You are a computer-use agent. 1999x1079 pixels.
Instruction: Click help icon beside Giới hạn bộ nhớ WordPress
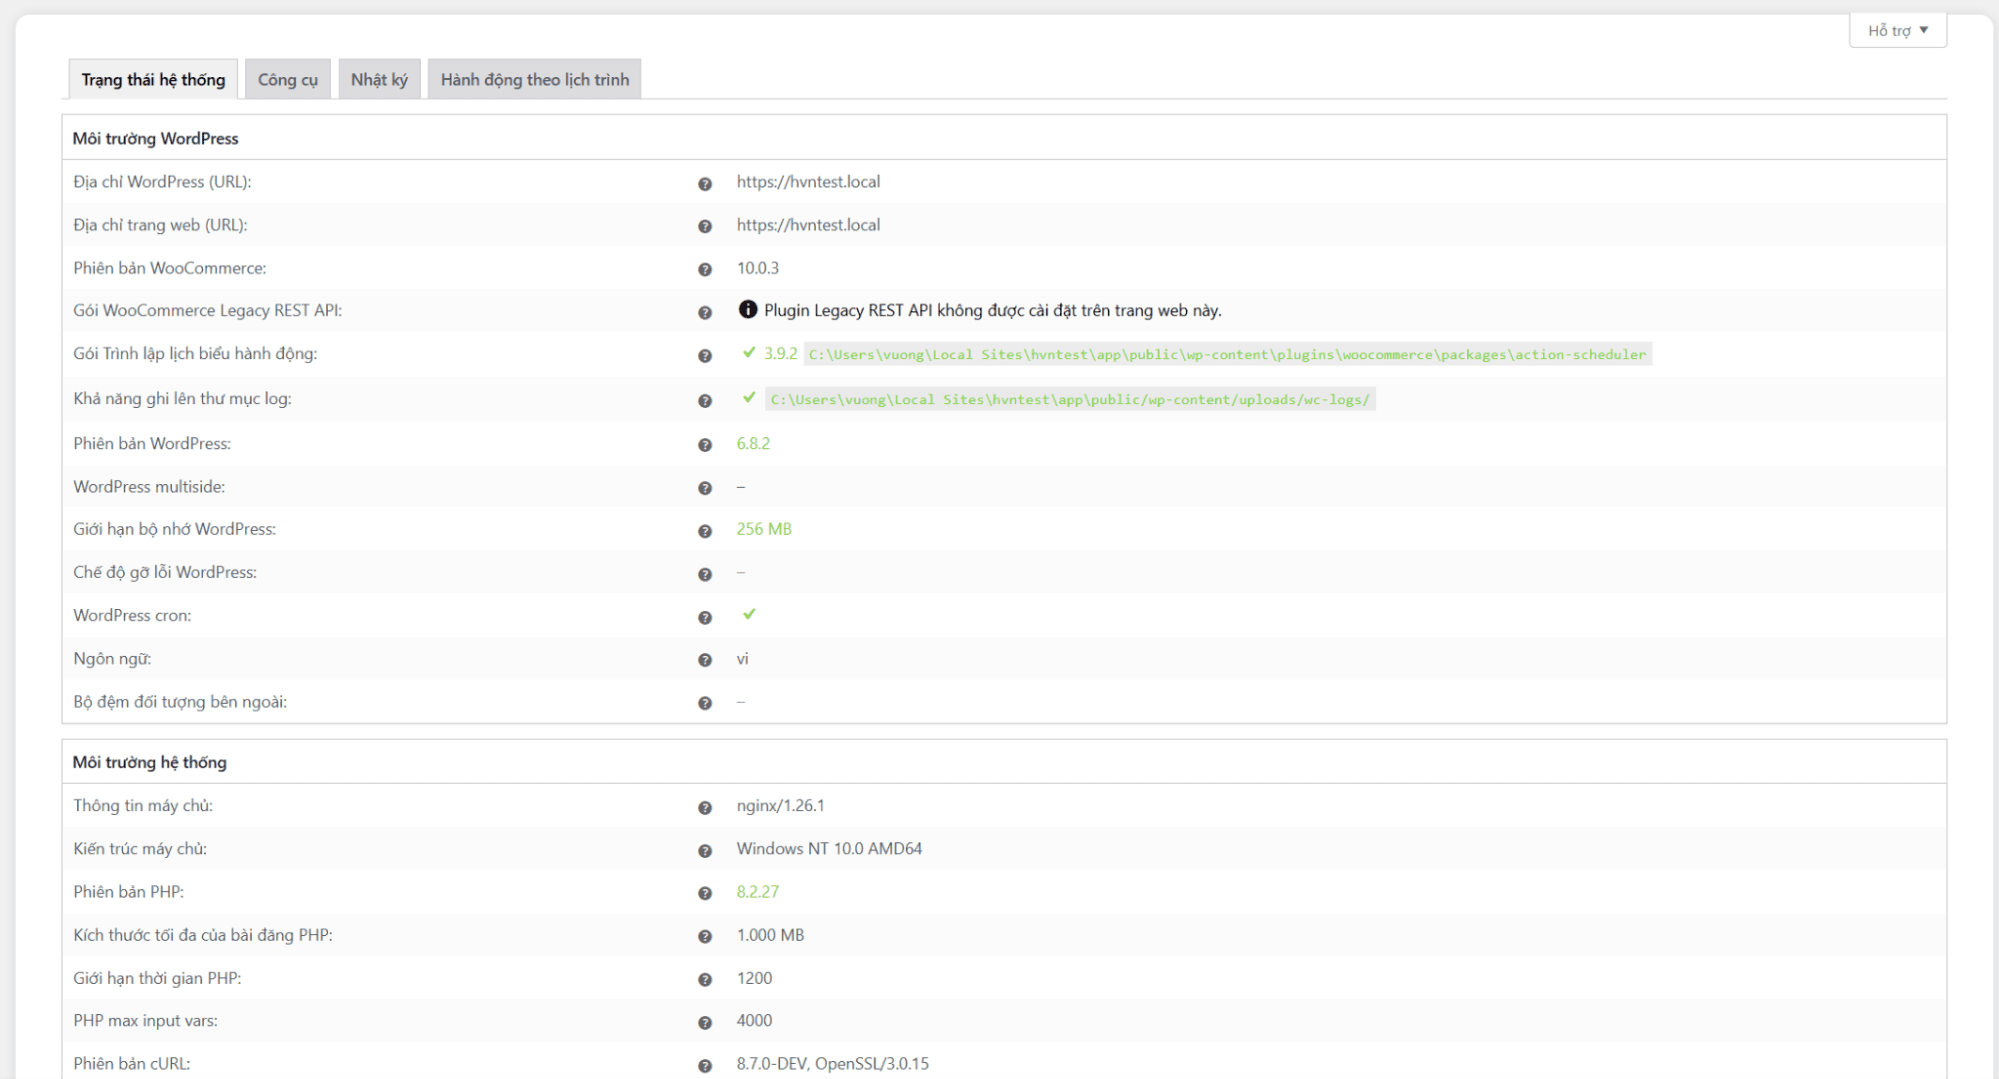pyautogui.click(x=704, y=531)
